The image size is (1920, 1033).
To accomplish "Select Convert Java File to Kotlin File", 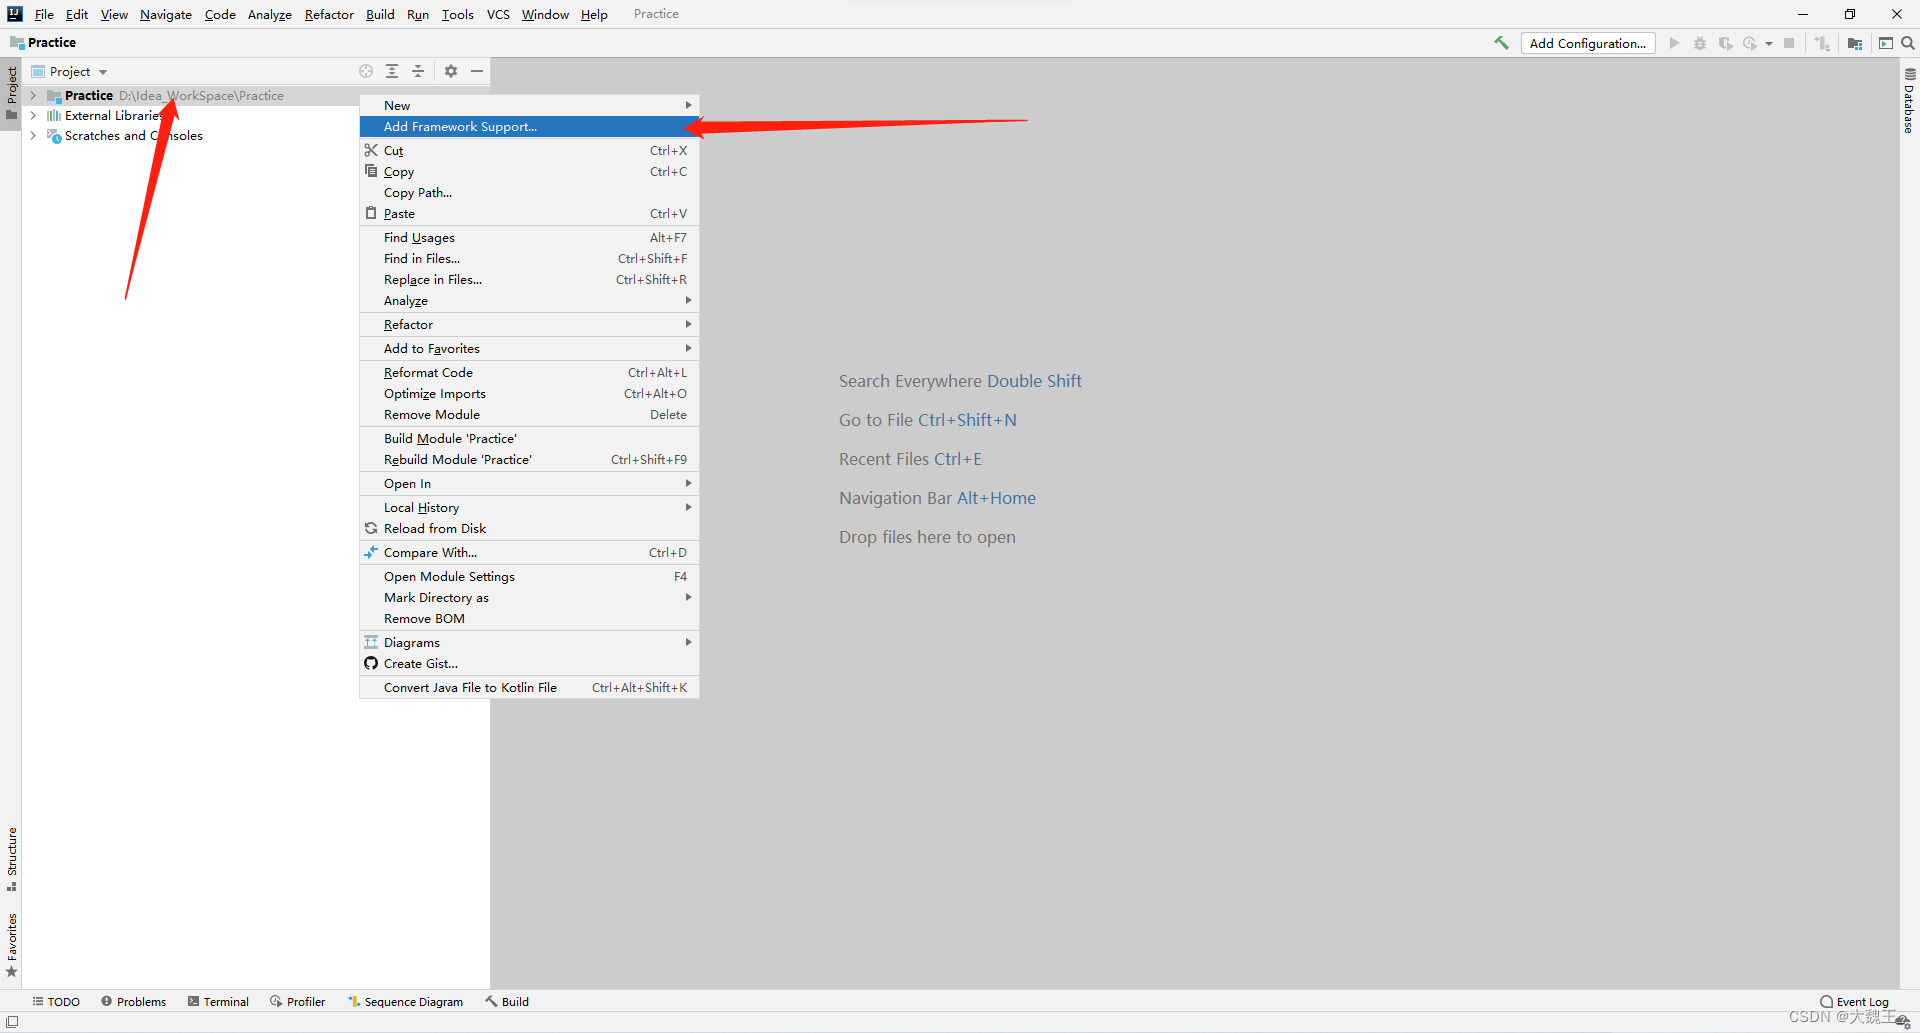I will tap(529, 688).
